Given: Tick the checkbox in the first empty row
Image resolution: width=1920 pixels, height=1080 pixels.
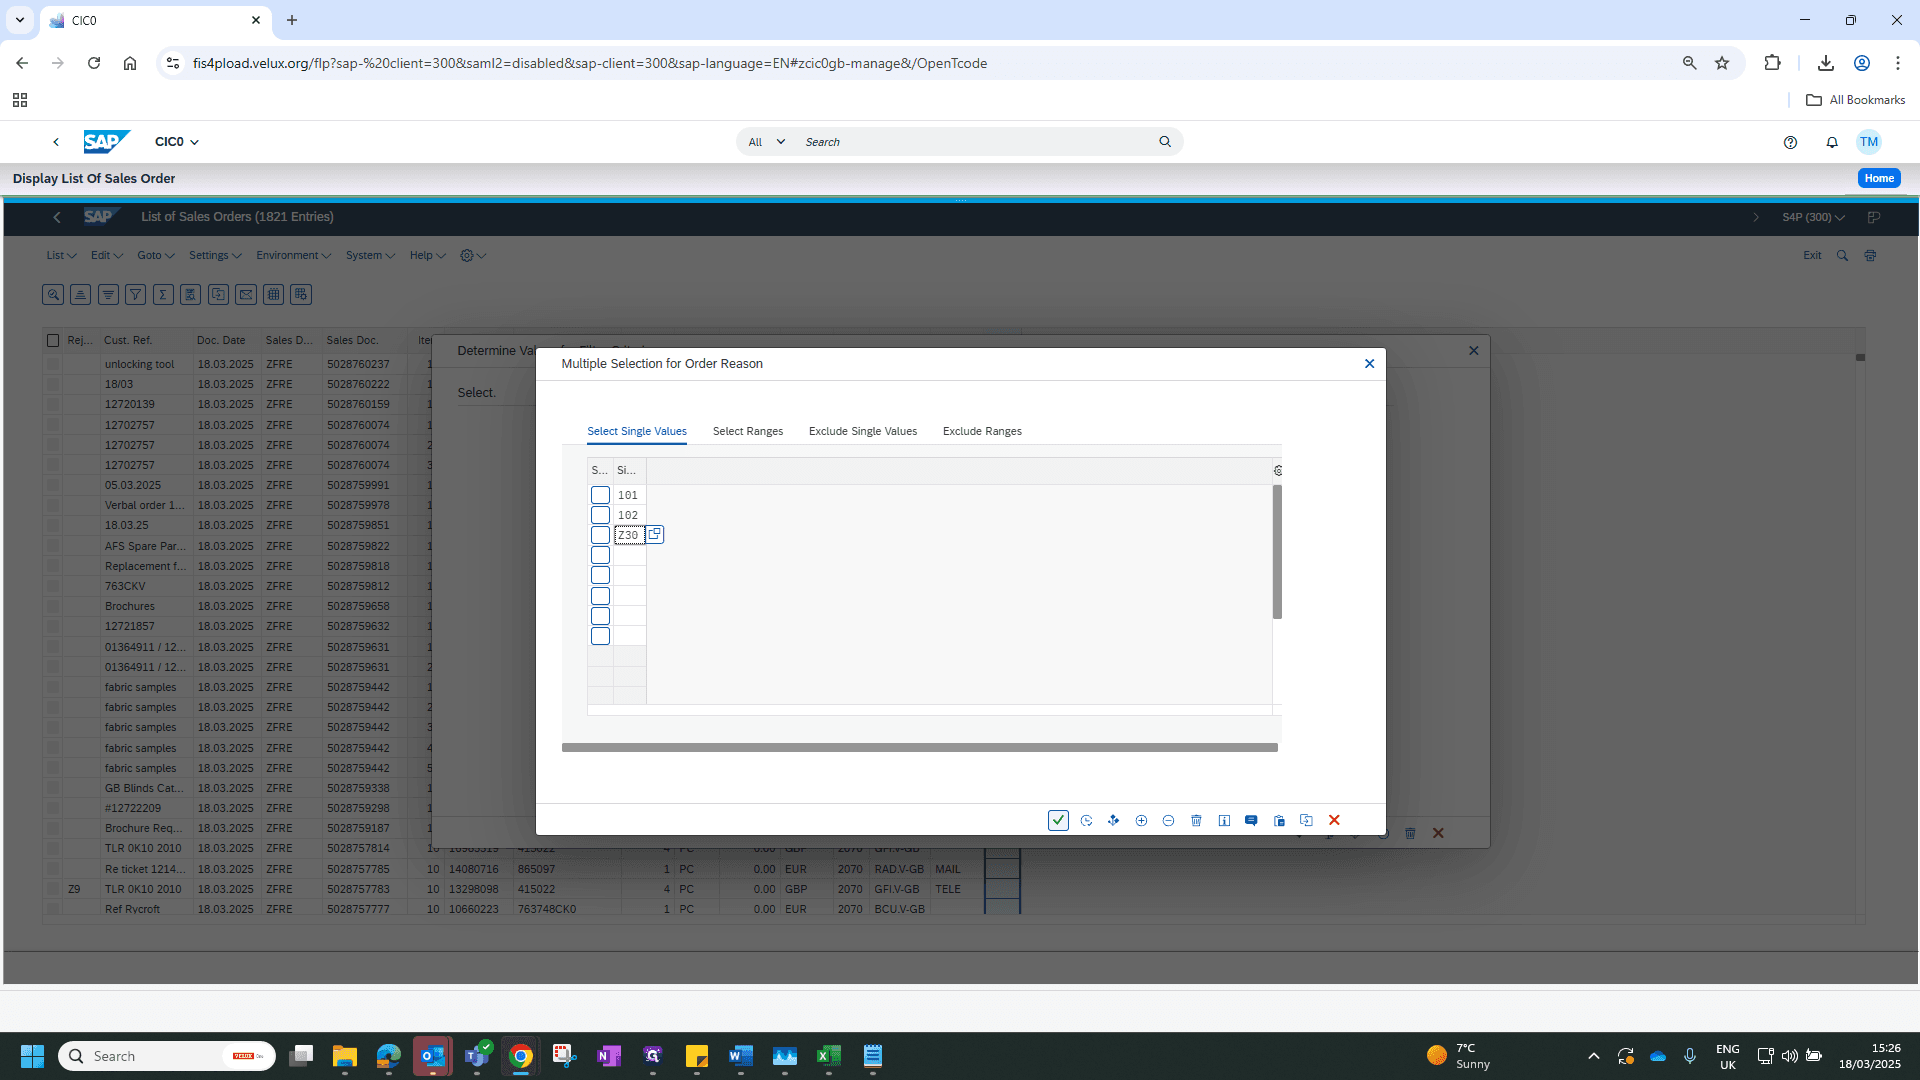Looking at the screenshot, I should tap(600, 555).
